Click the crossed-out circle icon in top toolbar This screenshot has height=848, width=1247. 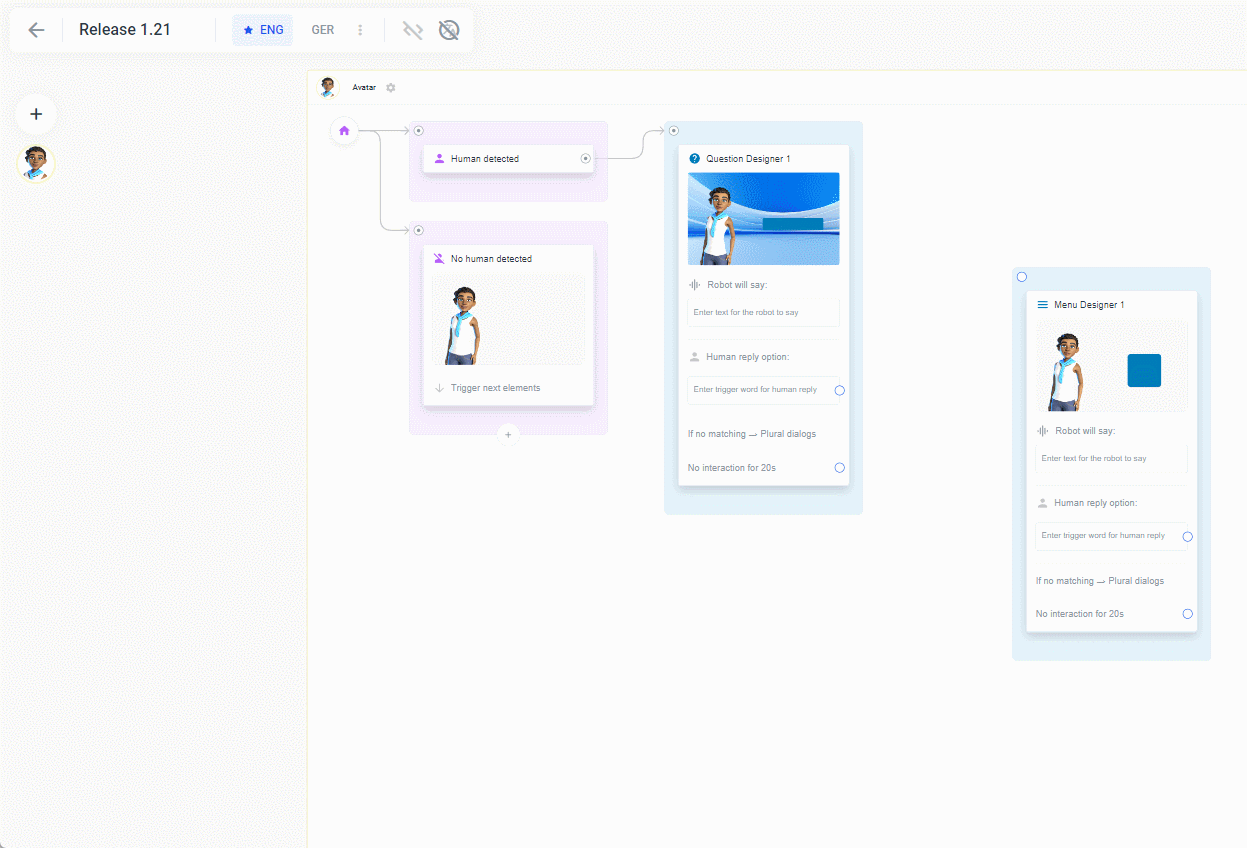point(449,30)
